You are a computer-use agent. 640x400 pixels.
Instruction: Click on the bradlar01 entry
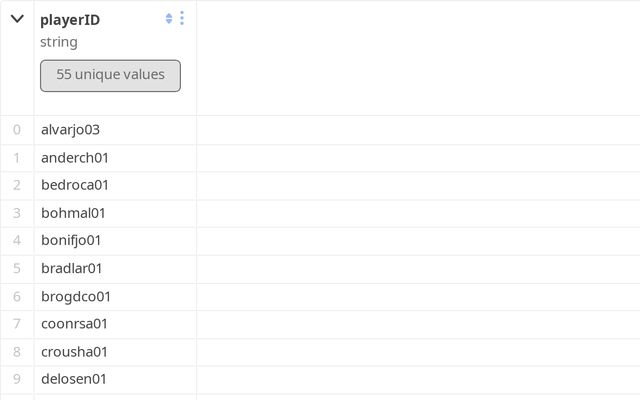click(x=72, y=268)
